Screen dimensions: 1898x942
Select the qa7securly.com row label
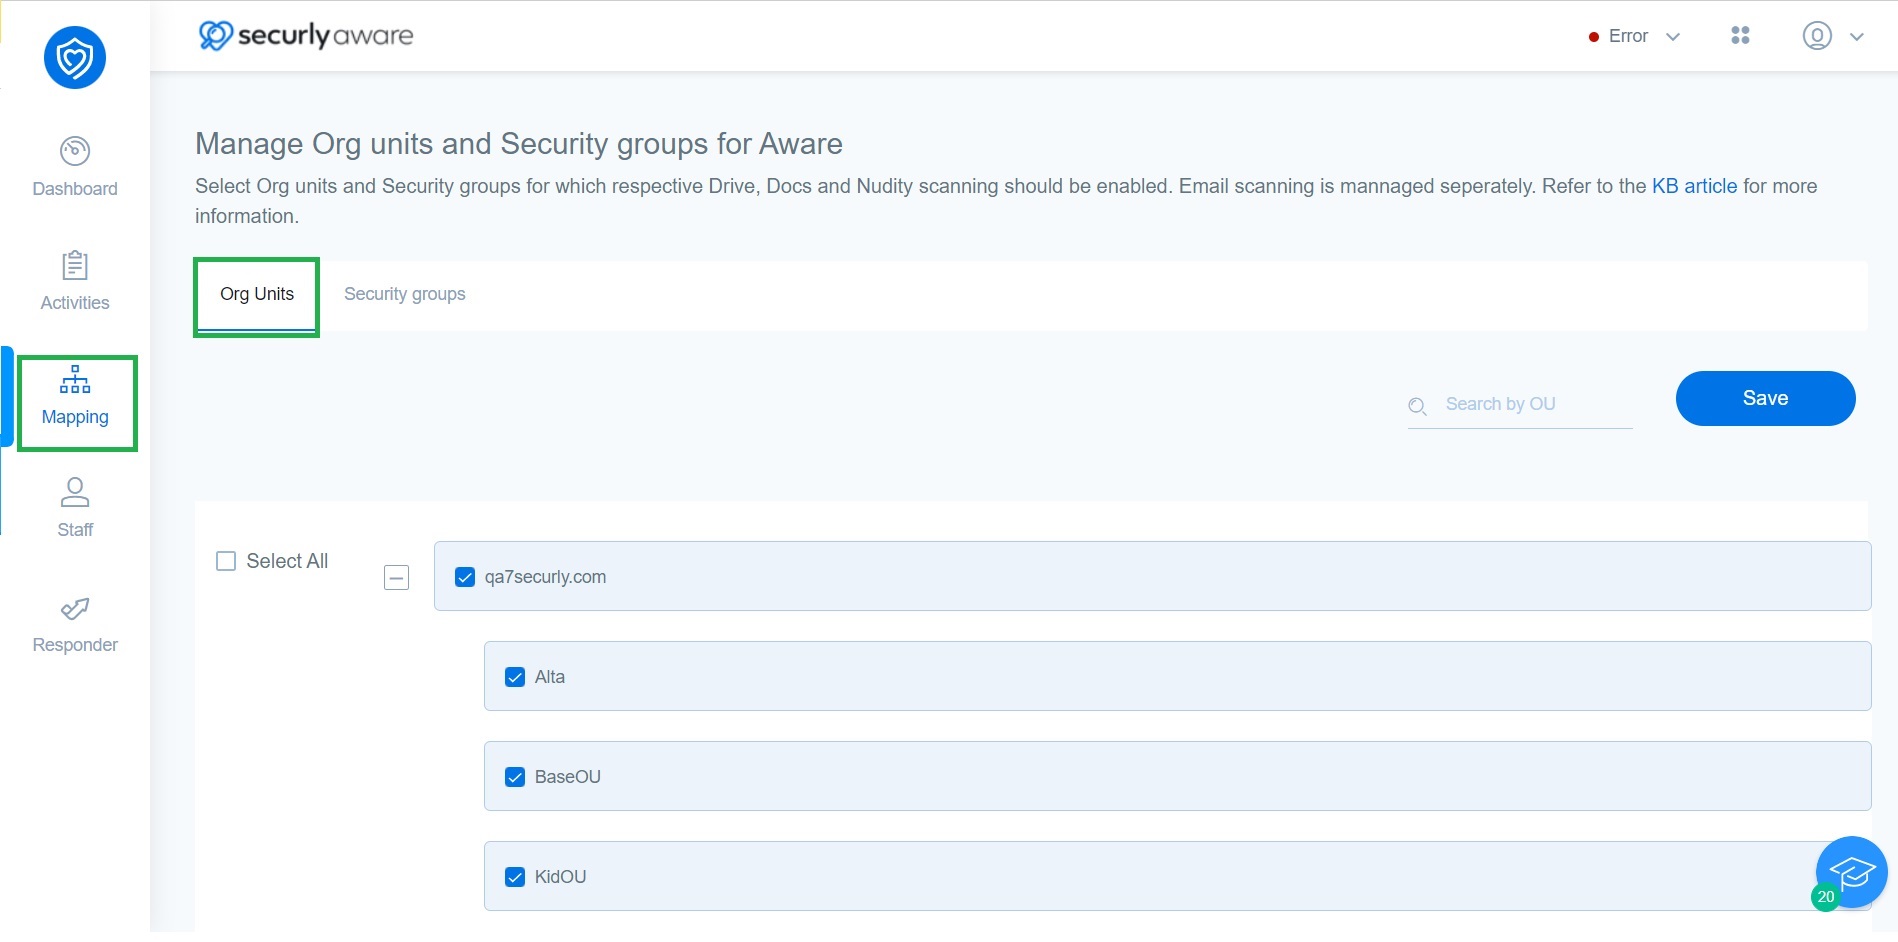point(546,577)
